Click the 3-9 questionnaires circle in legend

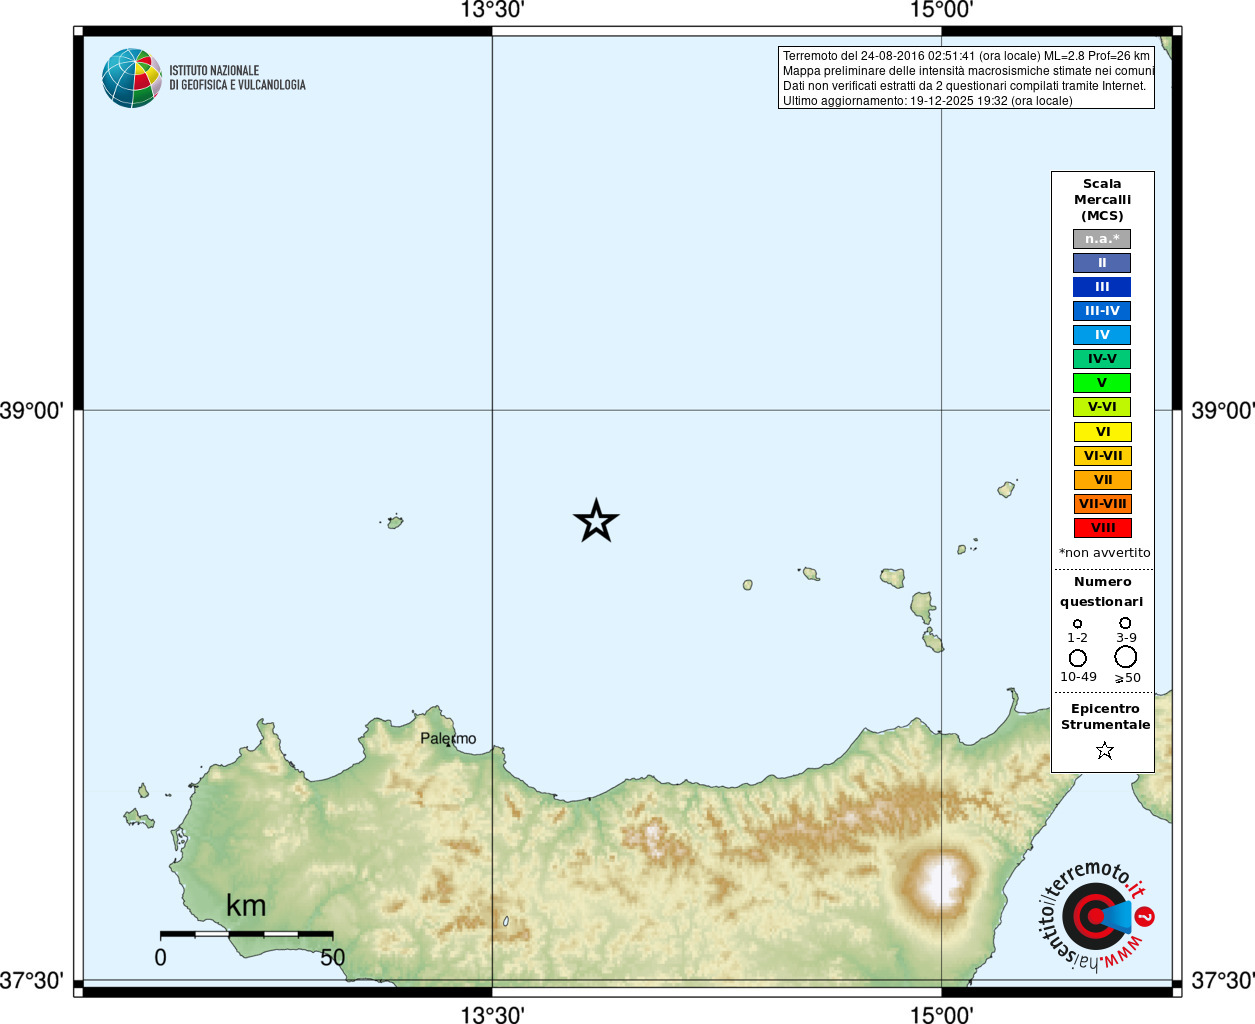click(1125, 622)
